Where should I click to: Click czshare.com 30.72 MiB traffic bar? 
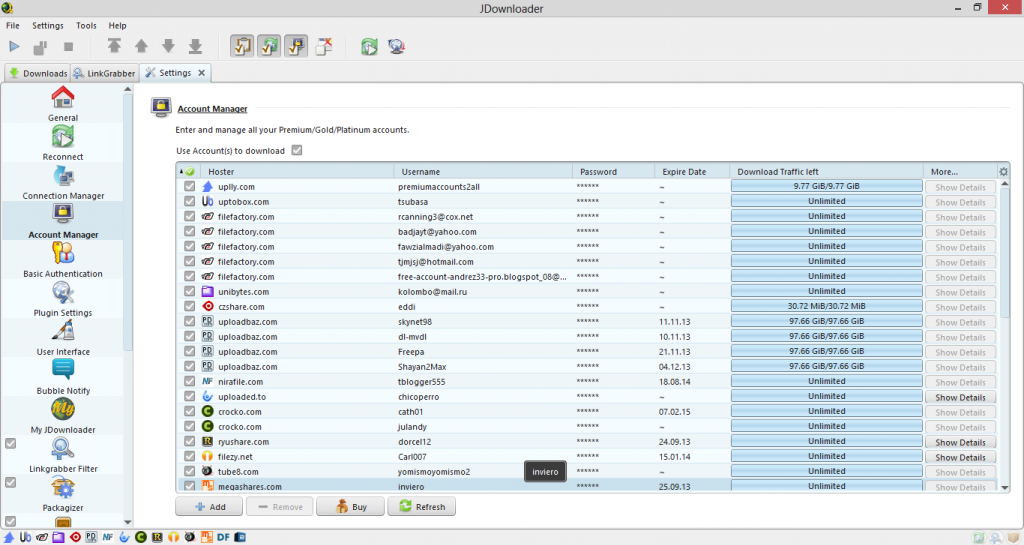826,306
